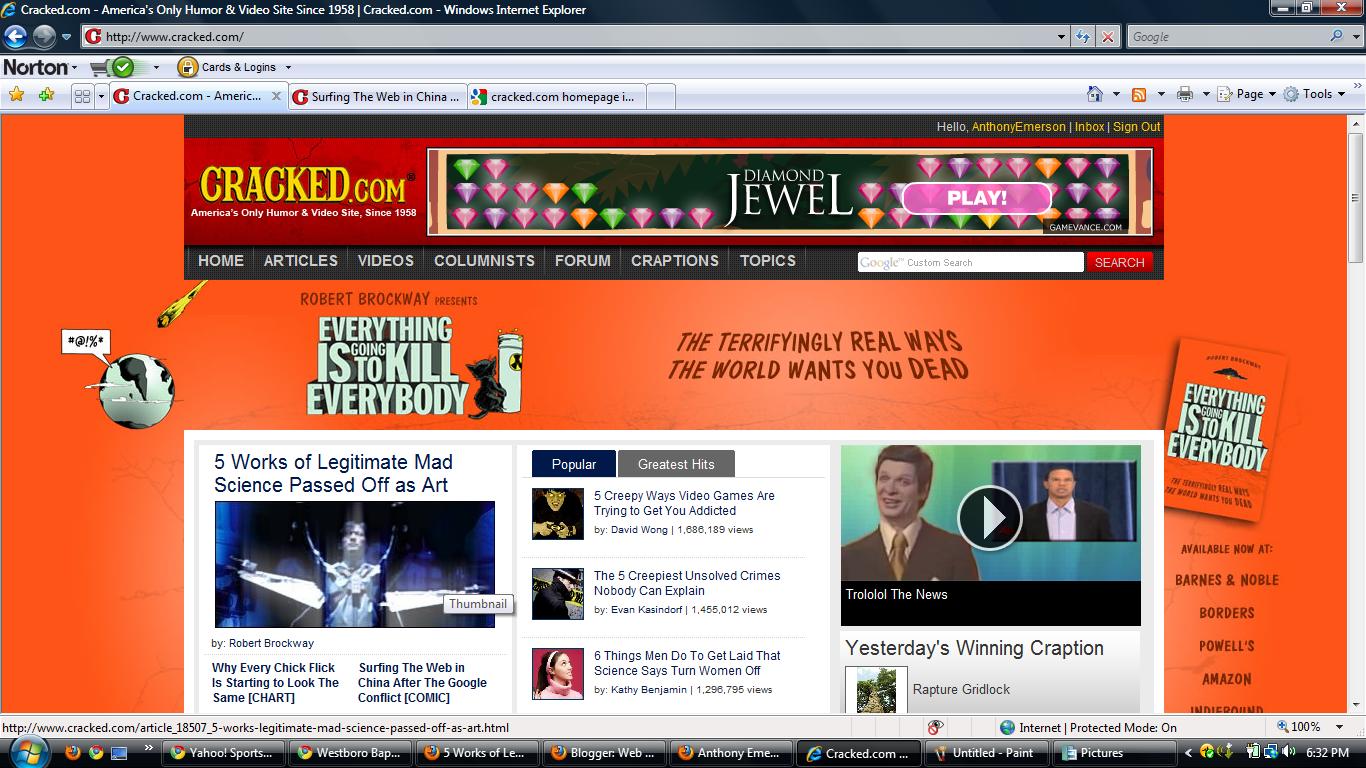Image resolution: width=1366 pixels, height=768 pixels.
Task: Refresh the page with the refresh icon
Action: coord(1083,37)
